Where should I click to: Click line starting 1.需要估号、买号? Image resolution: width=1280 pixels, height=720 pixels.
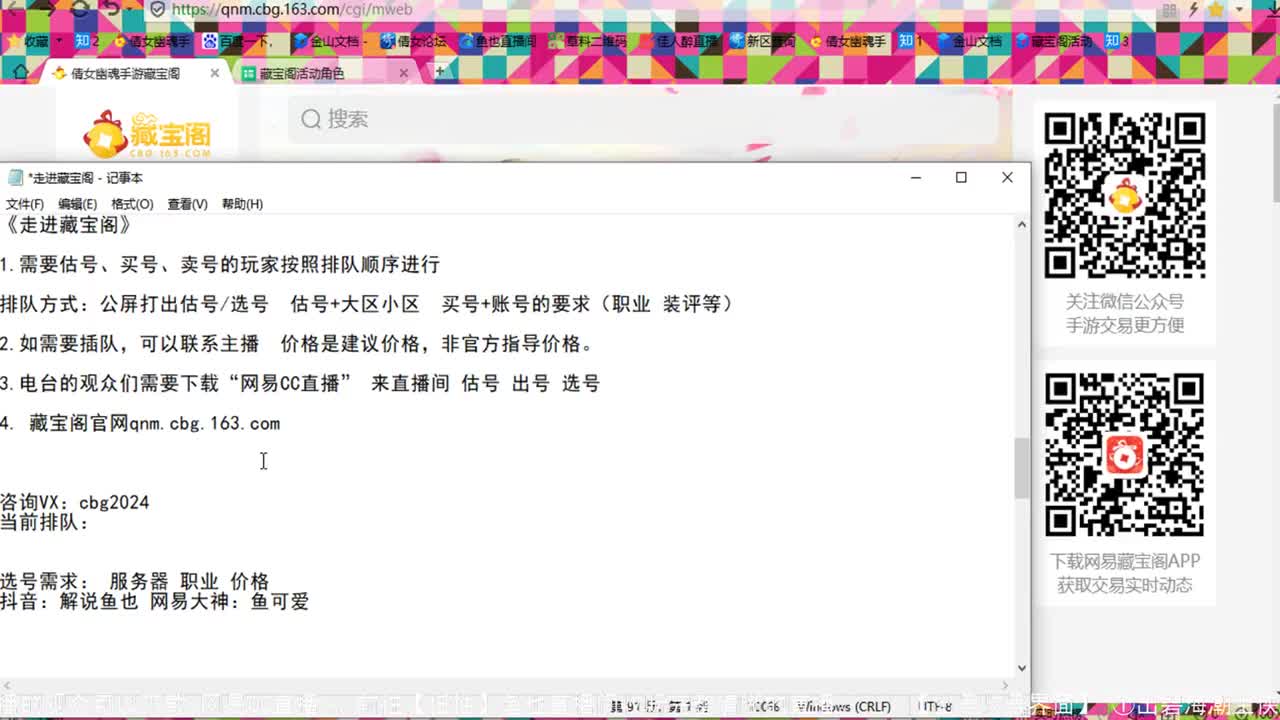[220, 265]
